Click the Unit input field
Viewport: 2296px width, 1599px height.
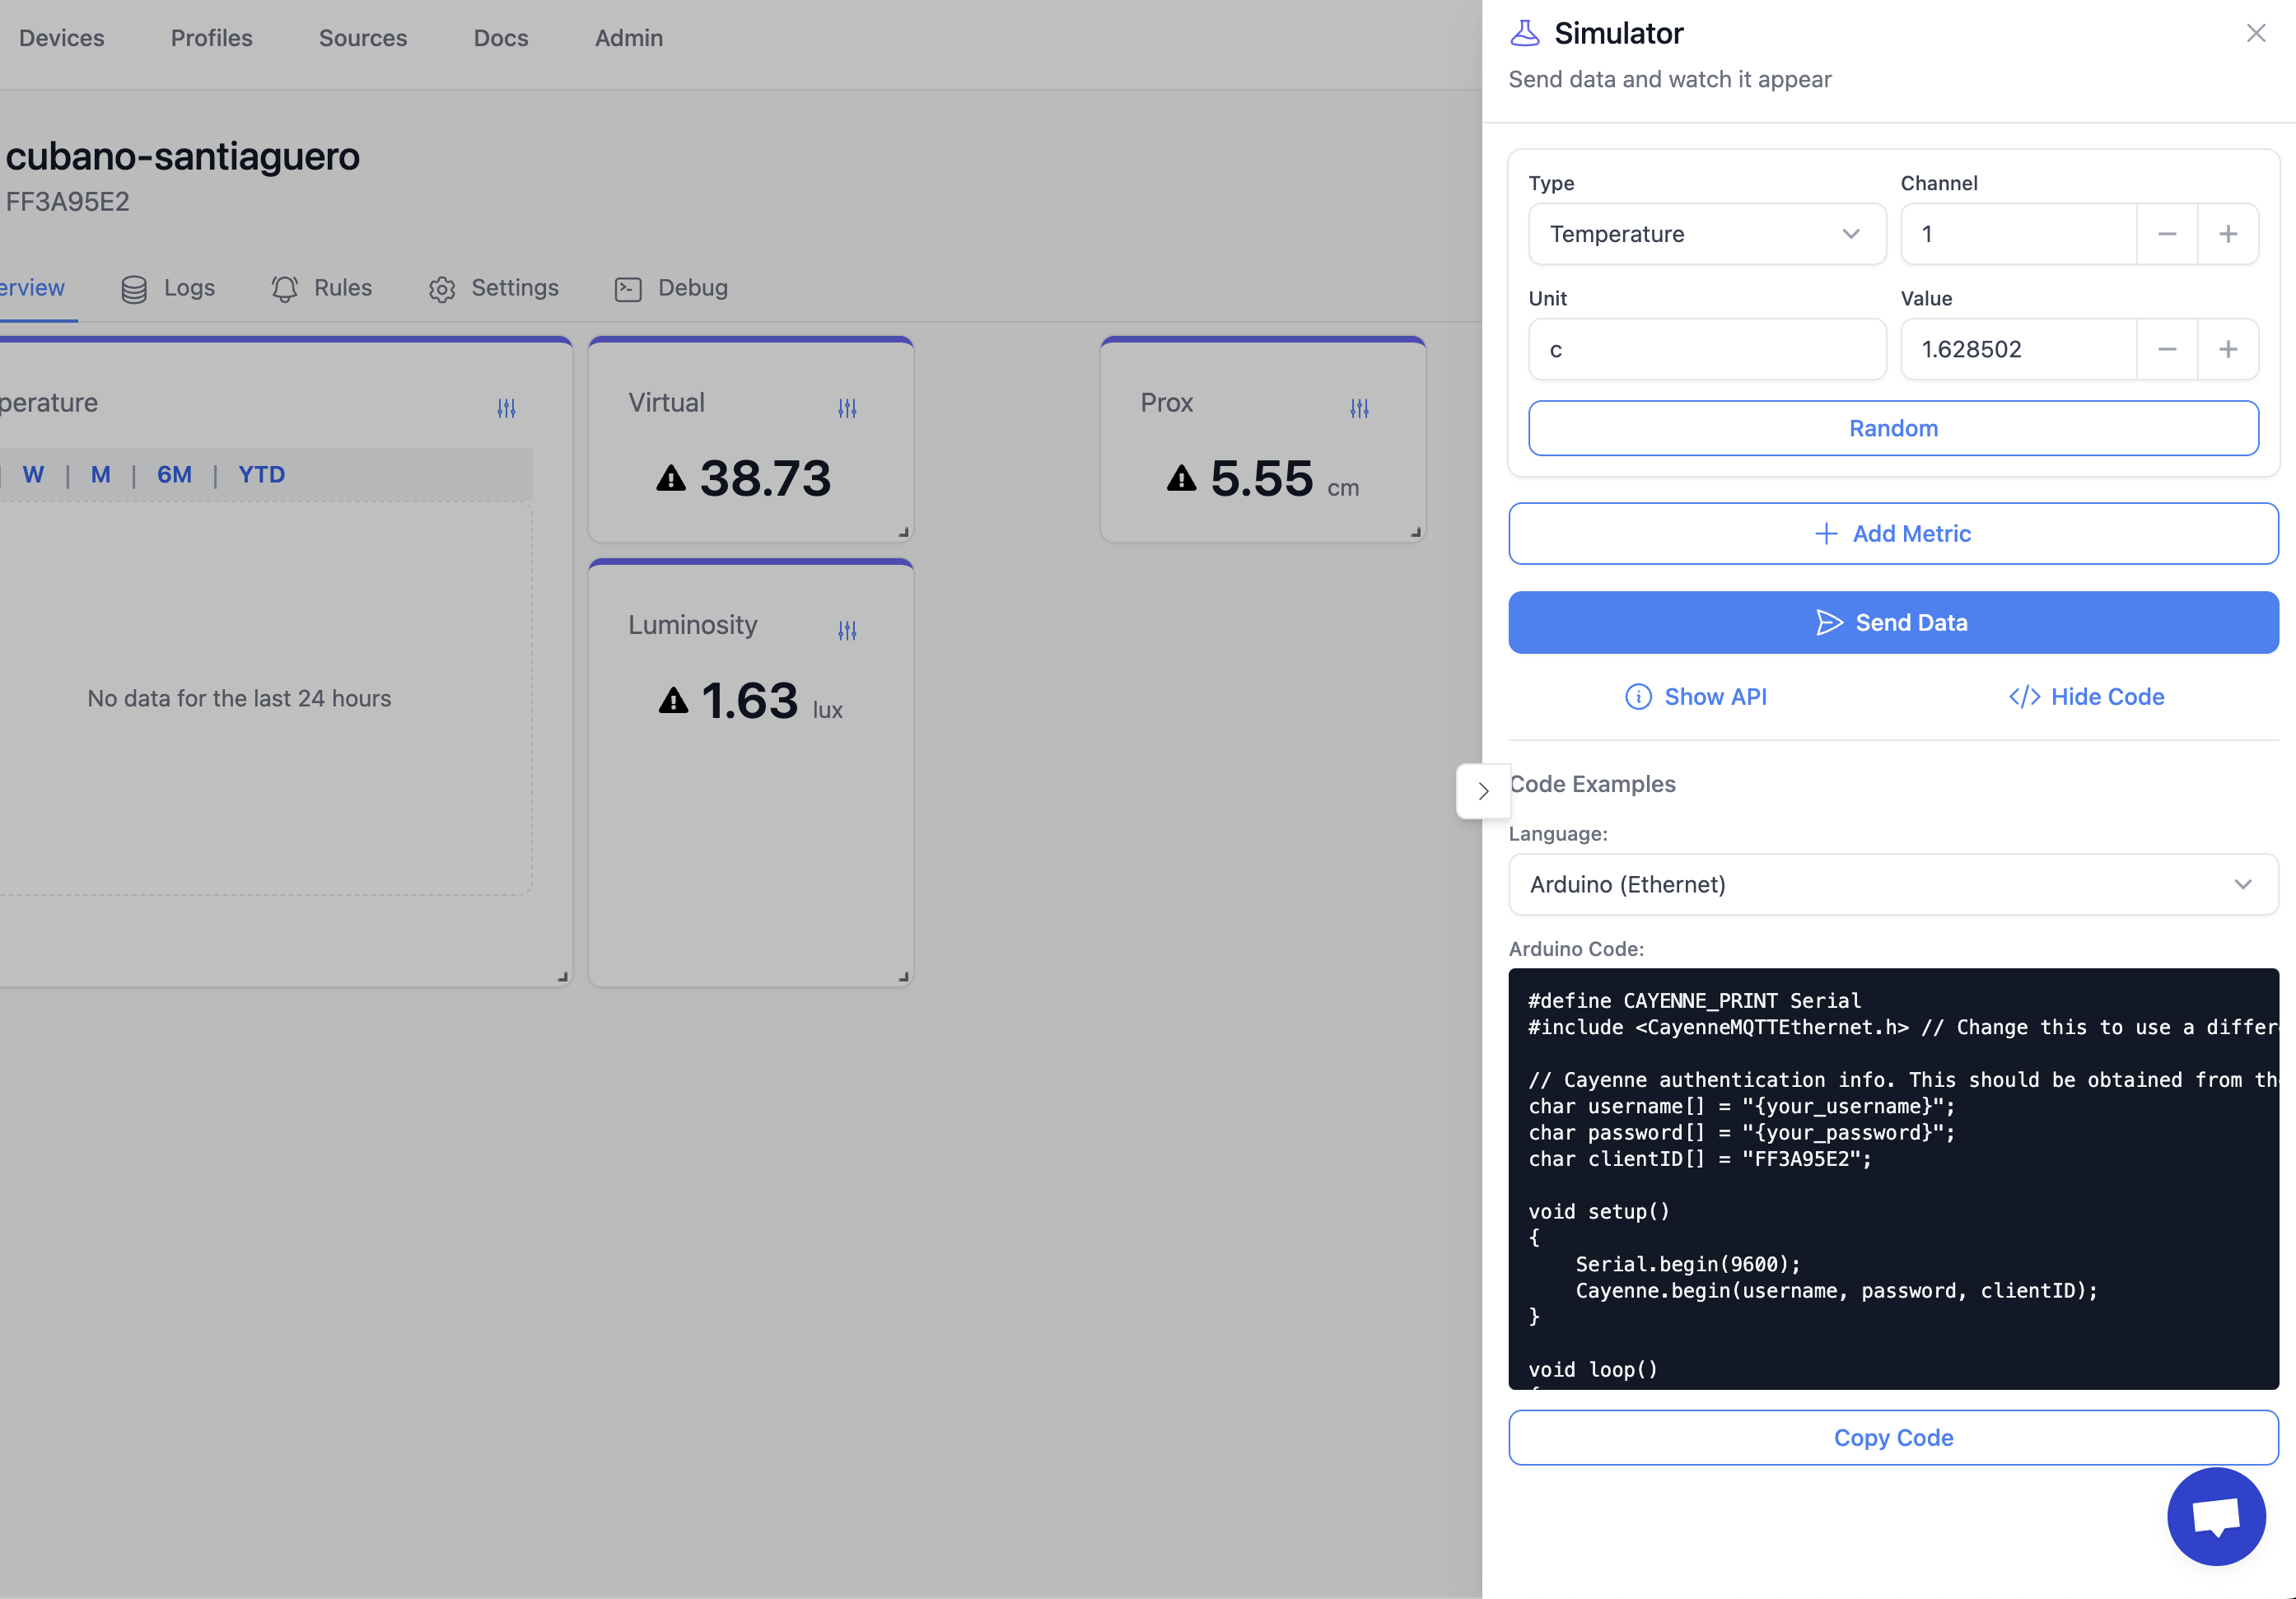coord(1706,349)
